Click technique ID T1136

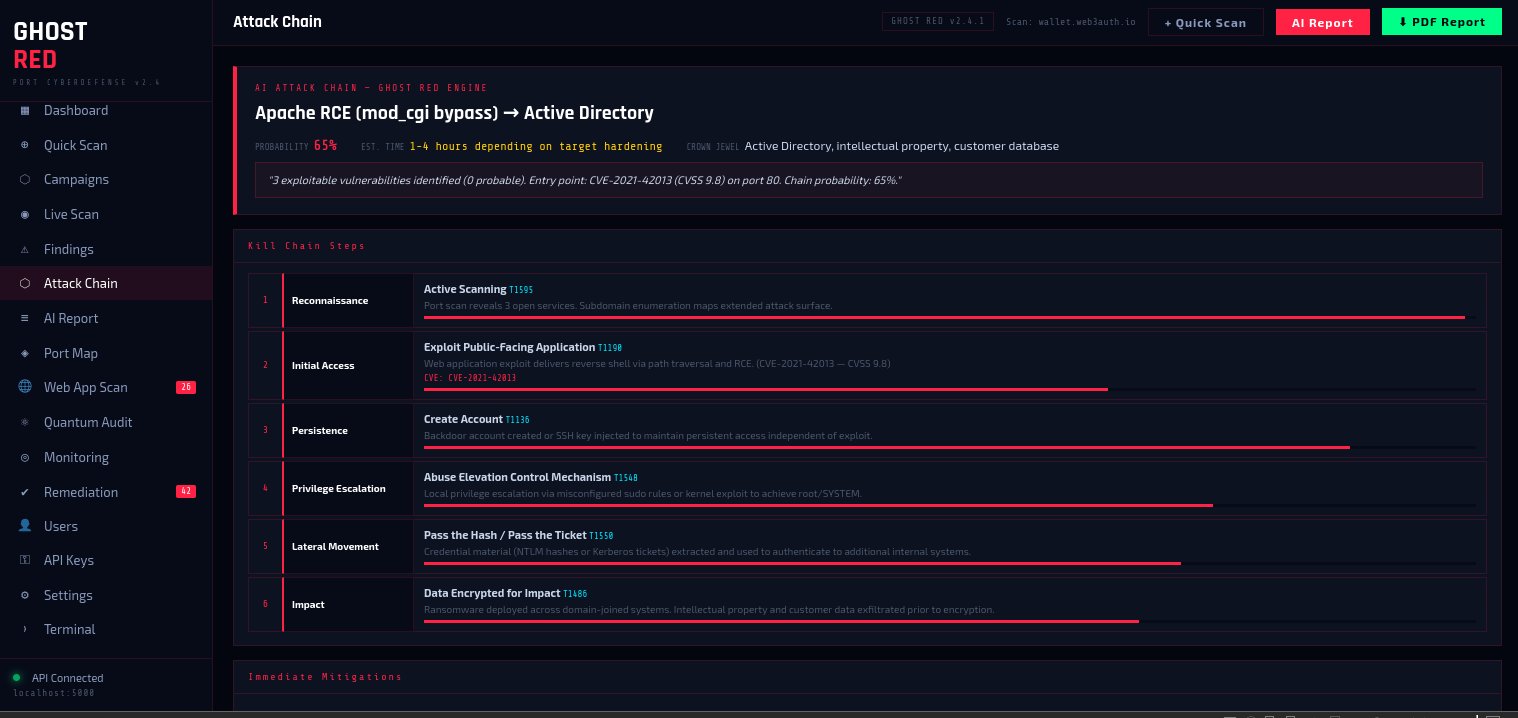click(517, 420)
